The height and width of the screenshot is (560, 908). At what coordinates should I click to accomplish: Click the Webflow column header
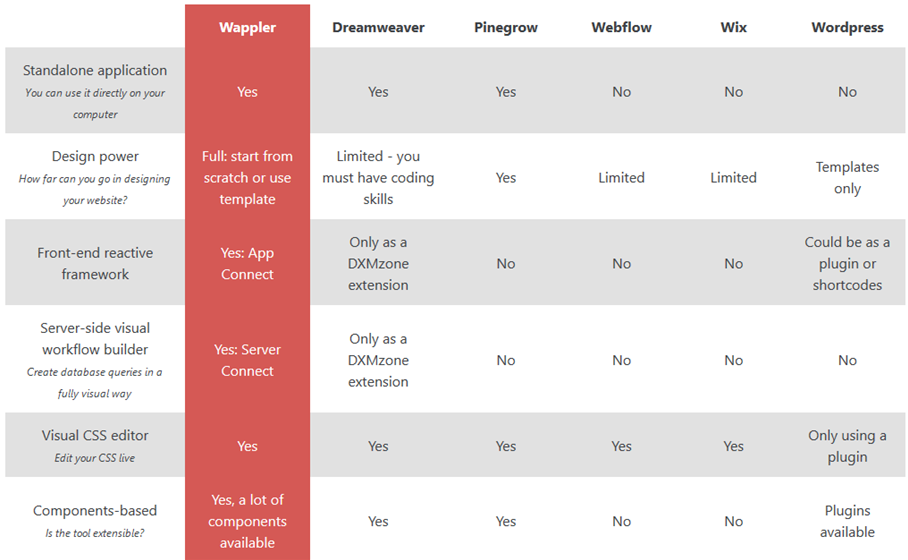(x=621, y=27)
